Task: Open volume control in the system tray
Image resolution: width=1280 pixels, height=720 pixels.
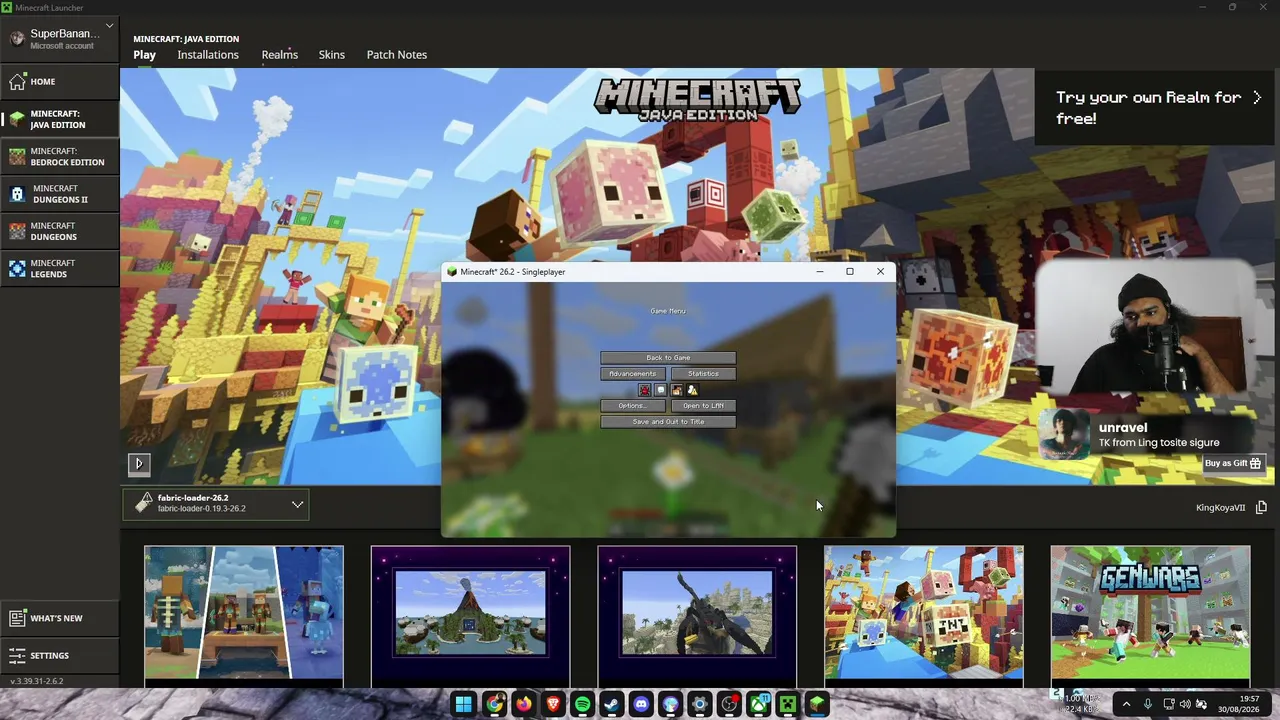Action: [1185, 704]
